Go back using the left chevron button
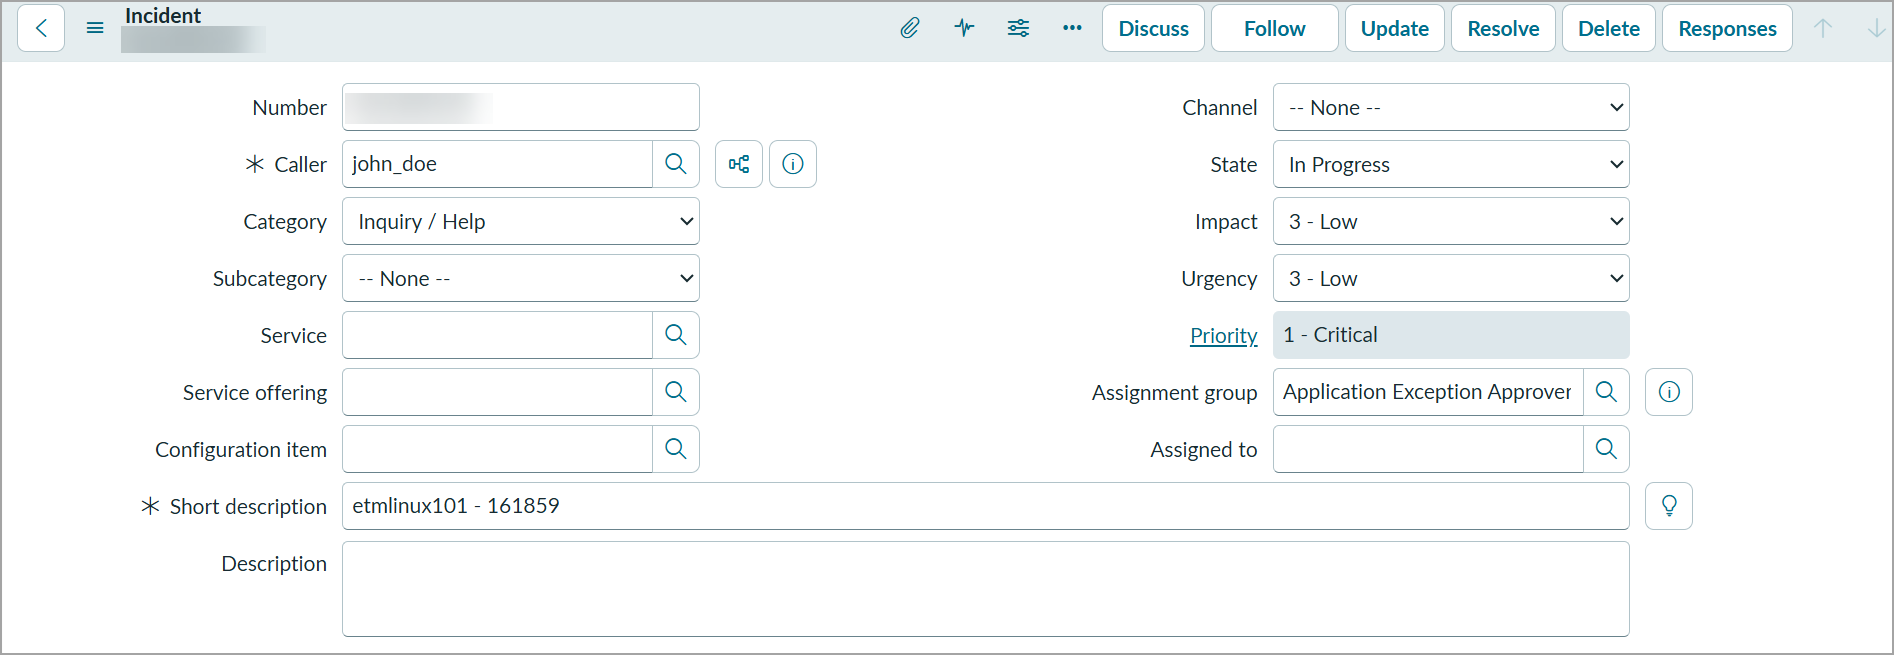The width and height of the screenshot is (1894, 655). (41, 28)
